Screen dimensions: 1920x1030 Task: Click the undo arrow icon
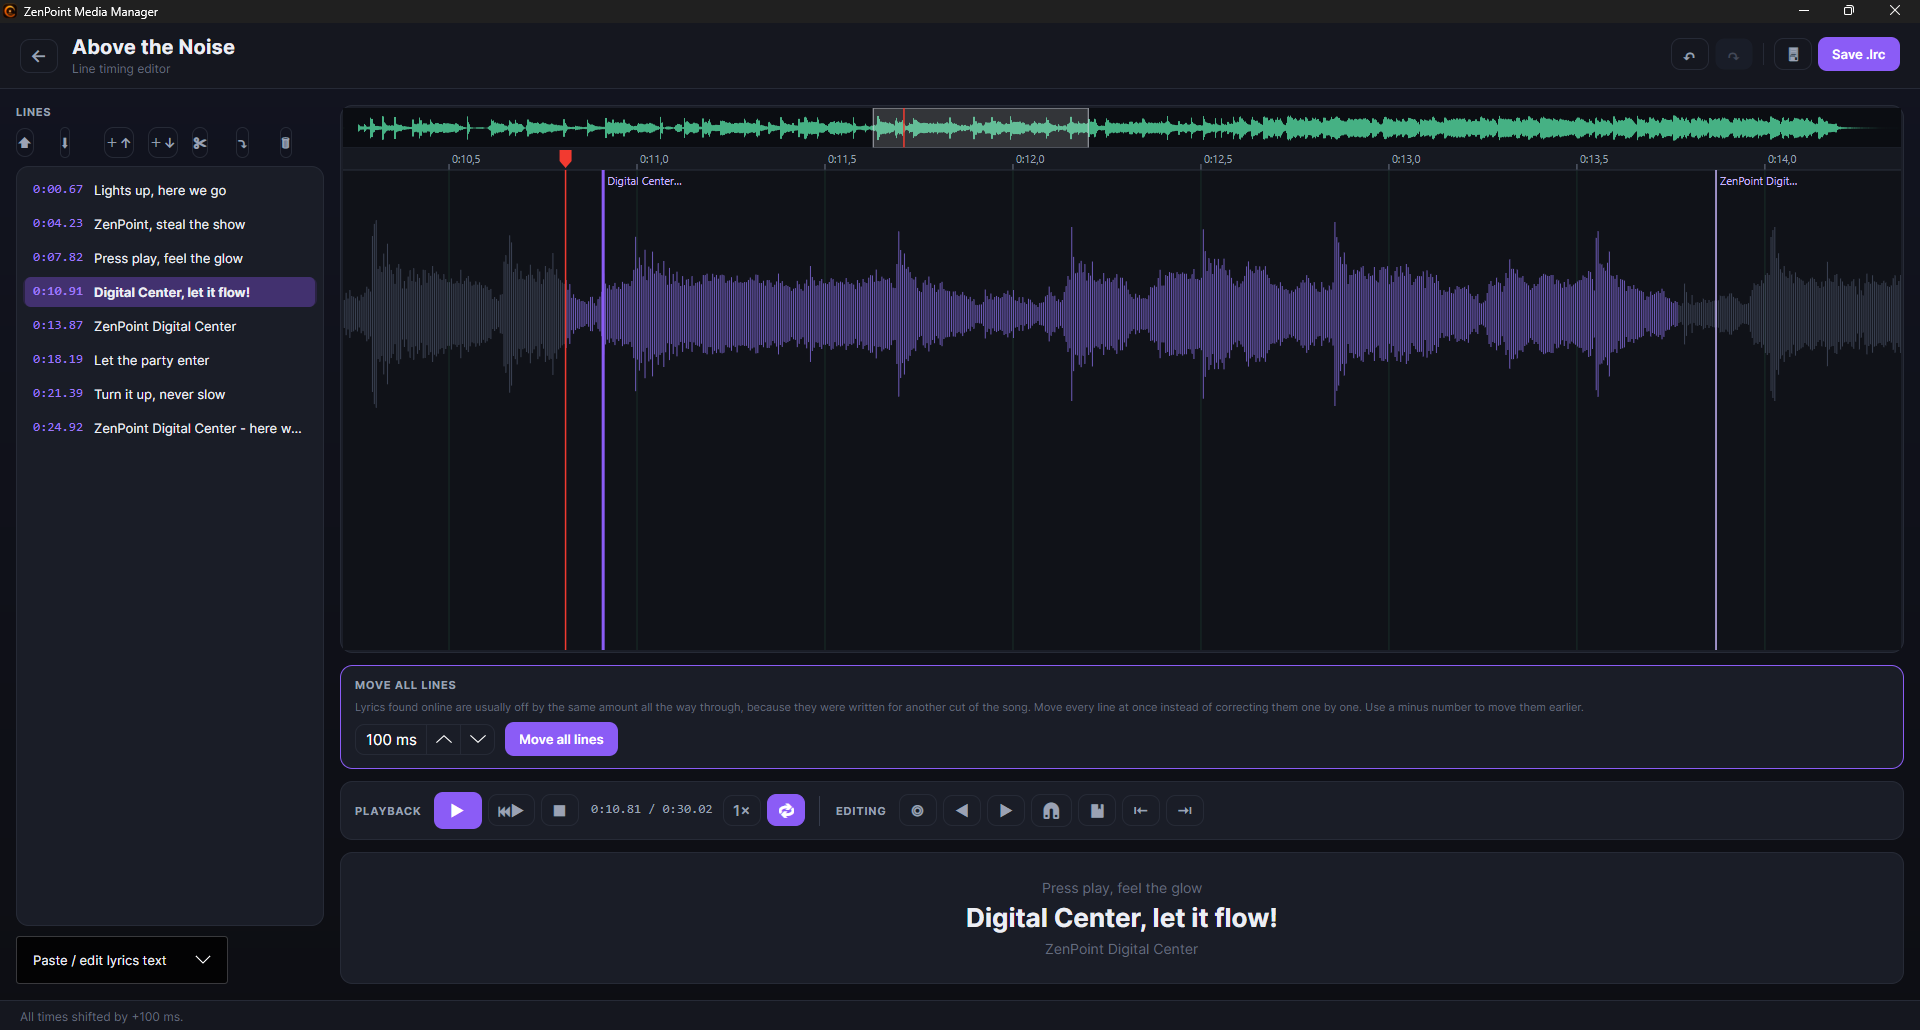click(x=1689, y=55)
